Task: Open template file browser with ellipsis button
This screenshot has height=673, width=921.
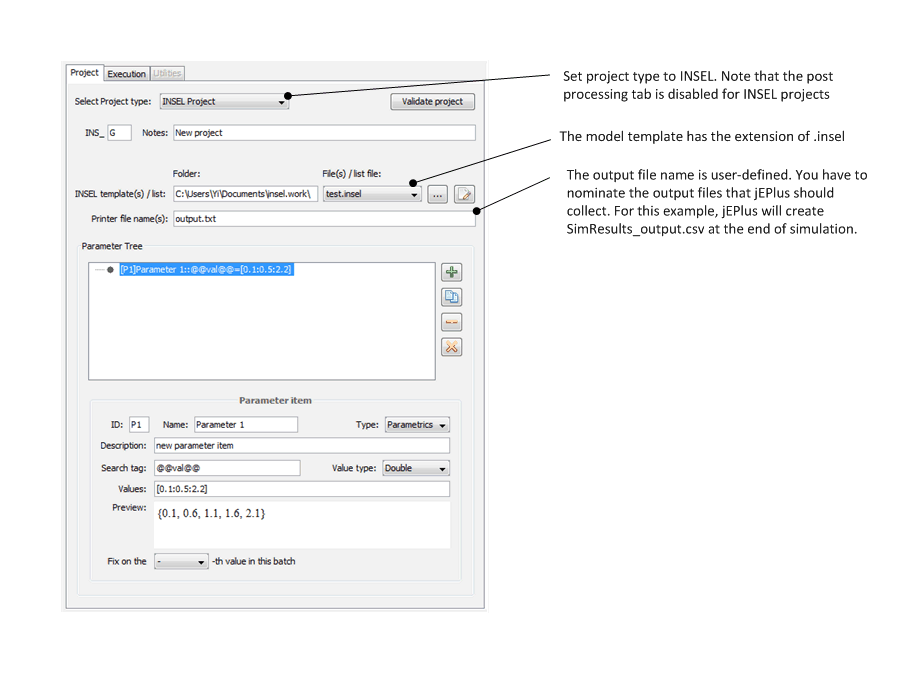Action: coord(437,194)
